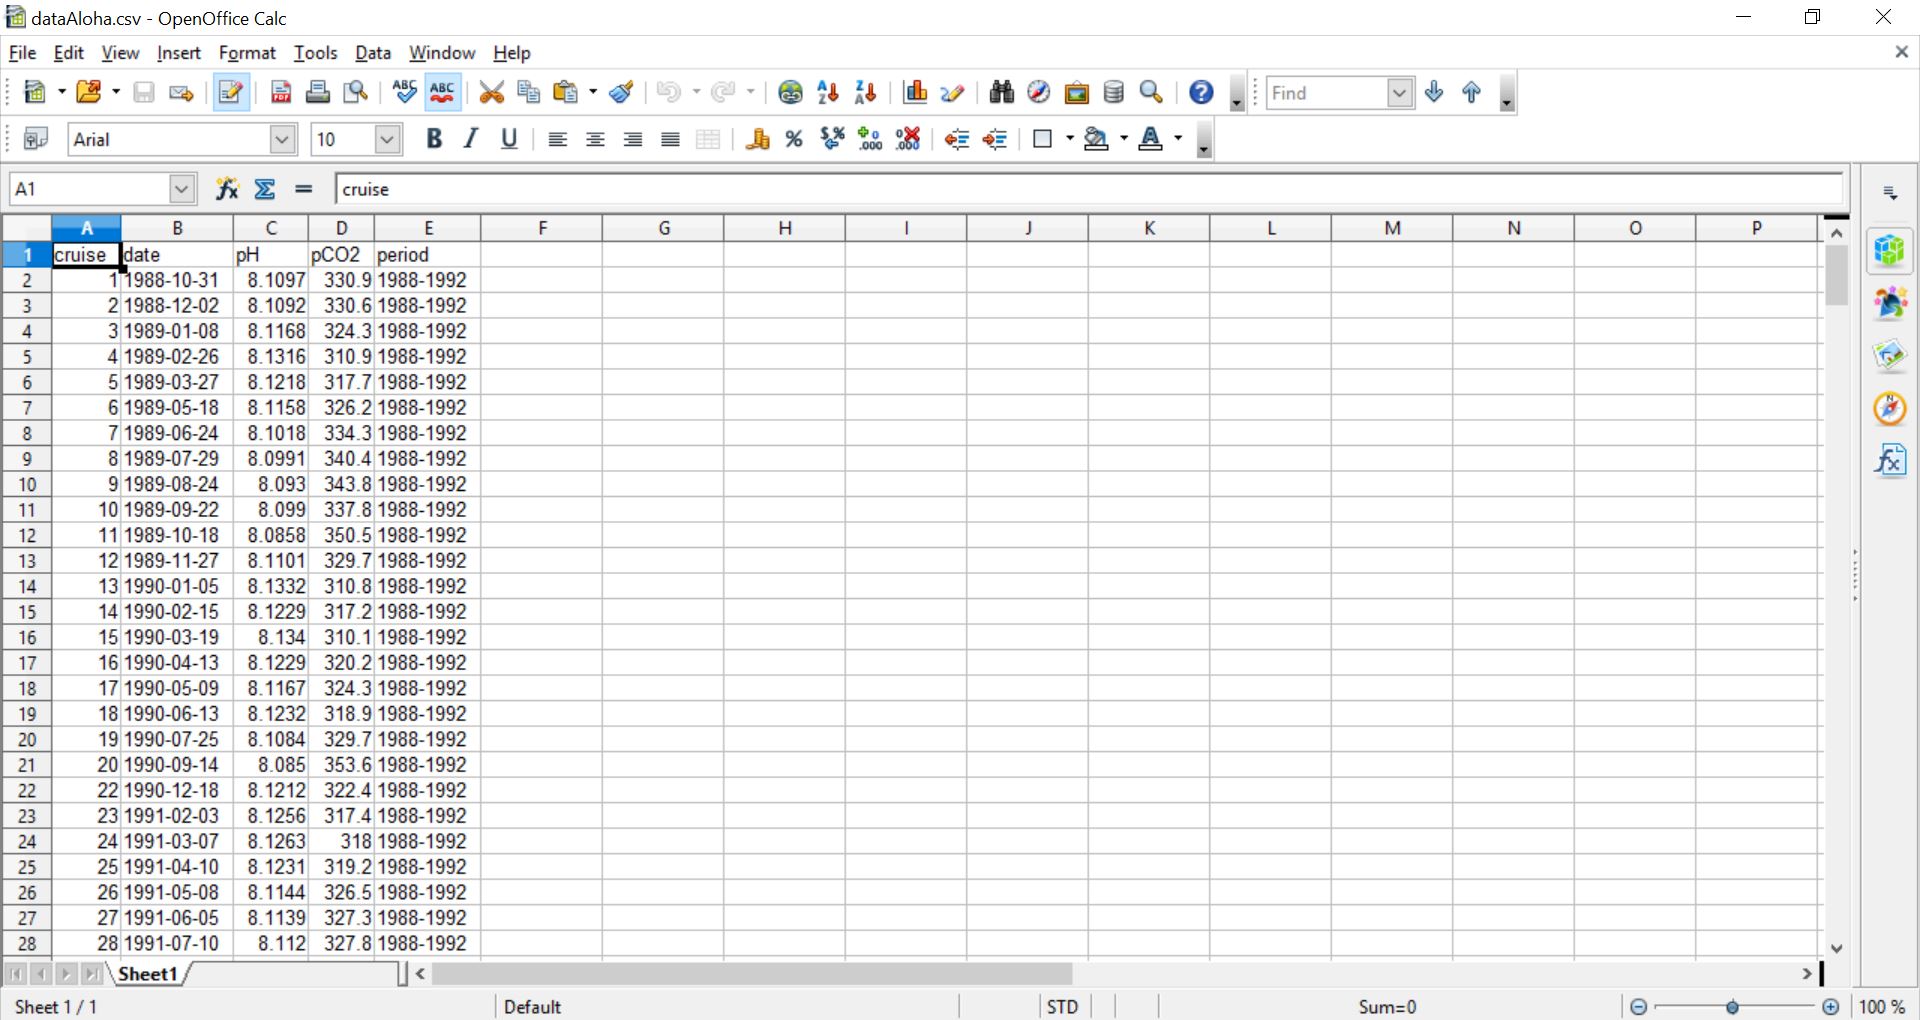Viewport: 1920px width, 1020px height.
Task: Click the Font Color A swatch
Action: pyautogui.click(x=1151, y=139)
